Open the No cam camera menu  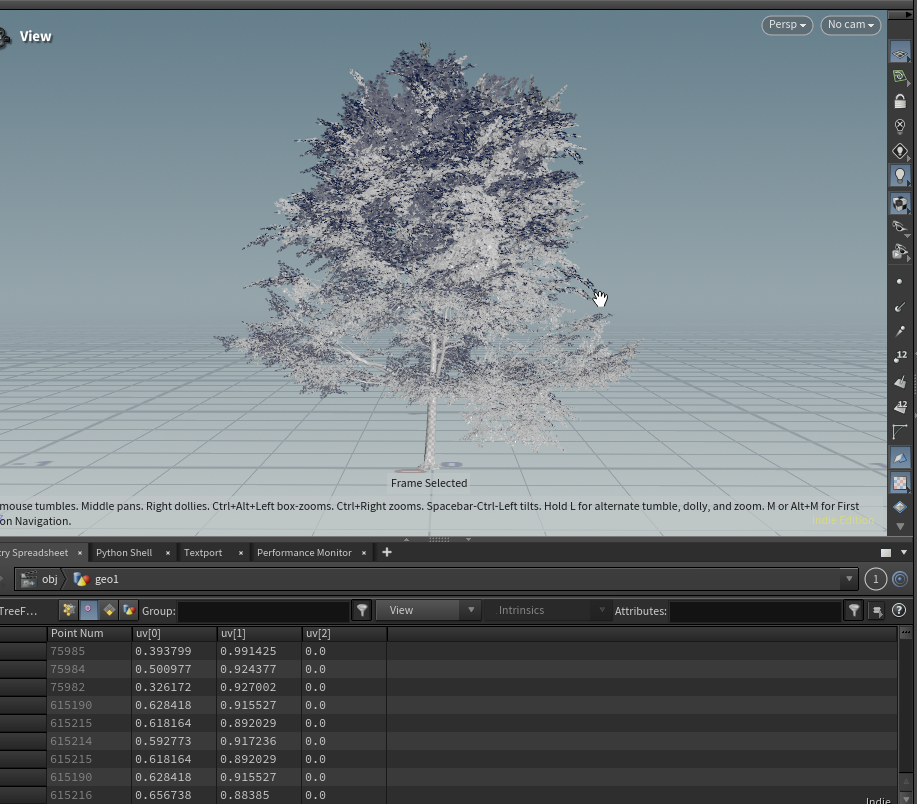[x=850, y=25]
